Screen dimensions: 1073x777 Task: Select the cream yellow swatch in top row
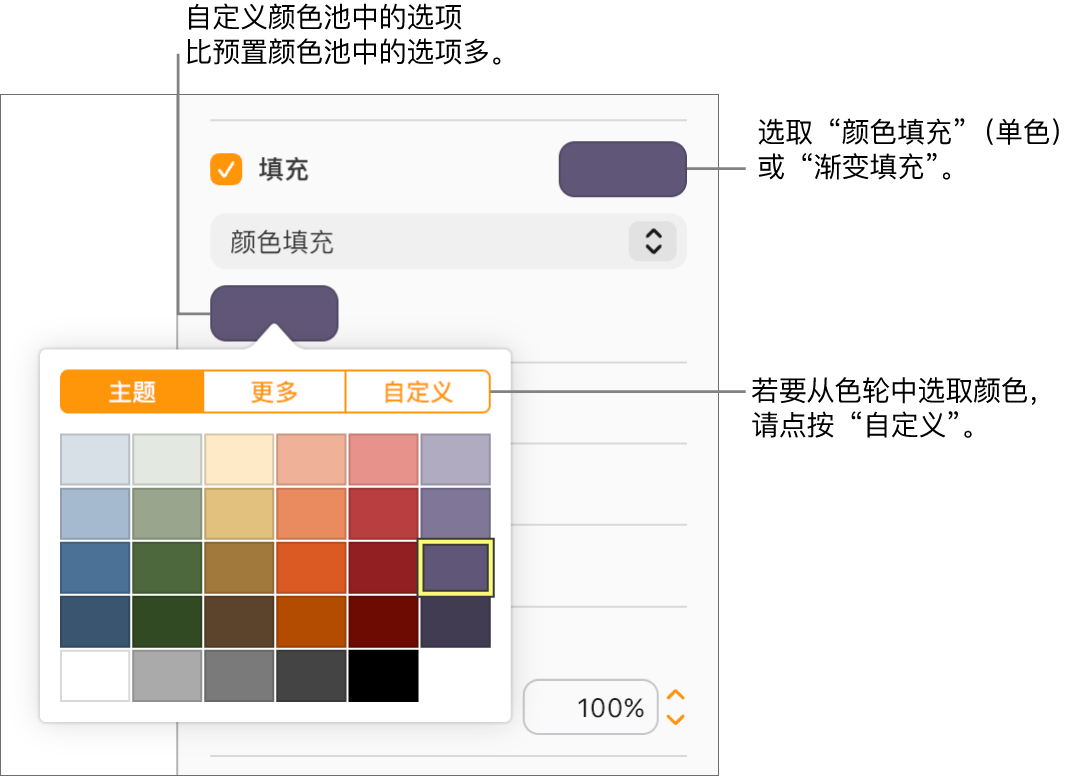(239, 458)
